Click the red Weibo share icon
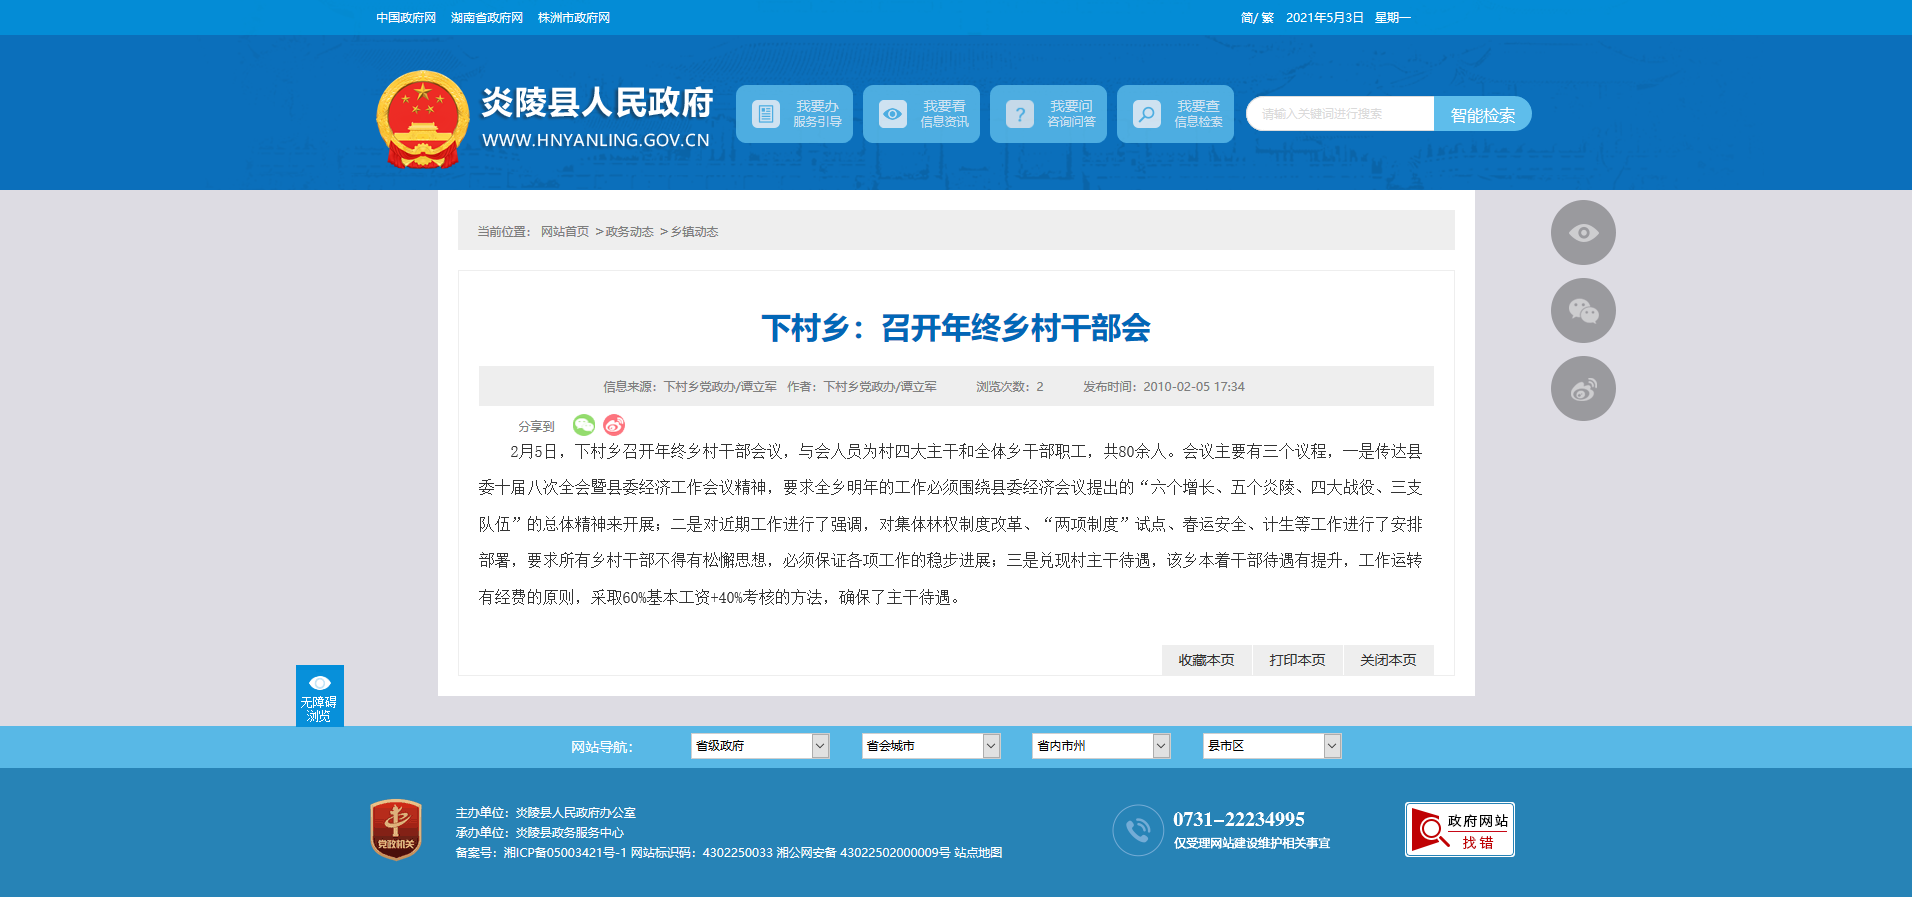The width and height of the screenshot is (1912, 897). coord(614,425)
